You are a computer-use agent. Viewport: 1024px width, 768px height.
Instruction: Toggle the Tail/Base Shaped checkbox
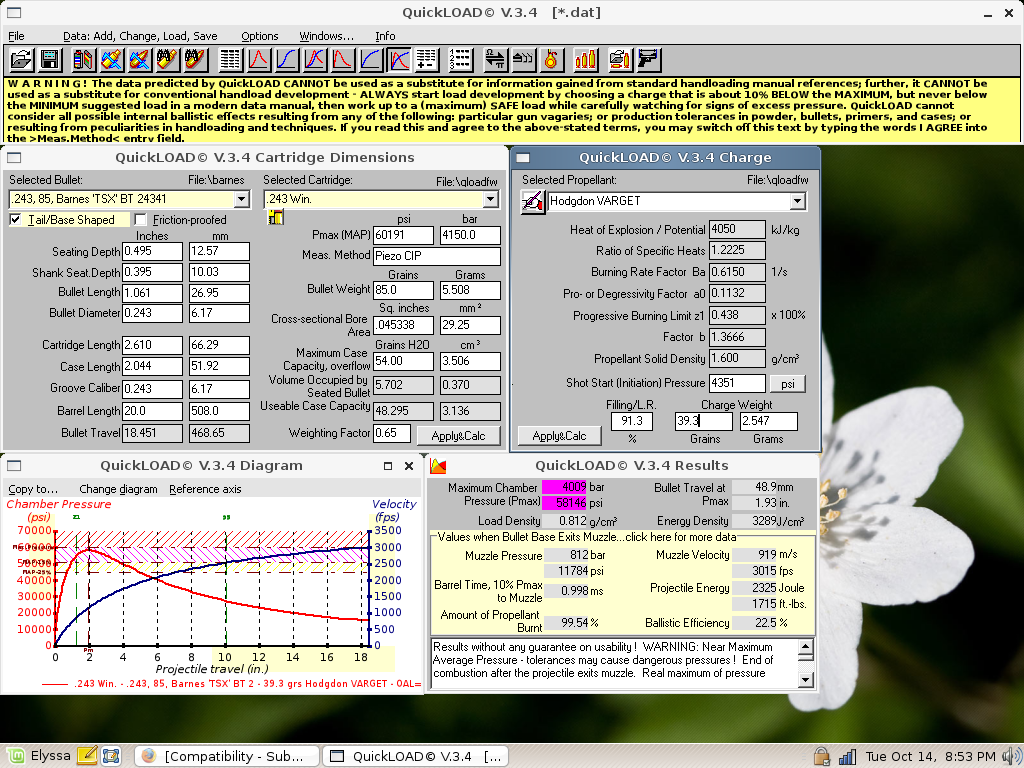click(15, 219)
